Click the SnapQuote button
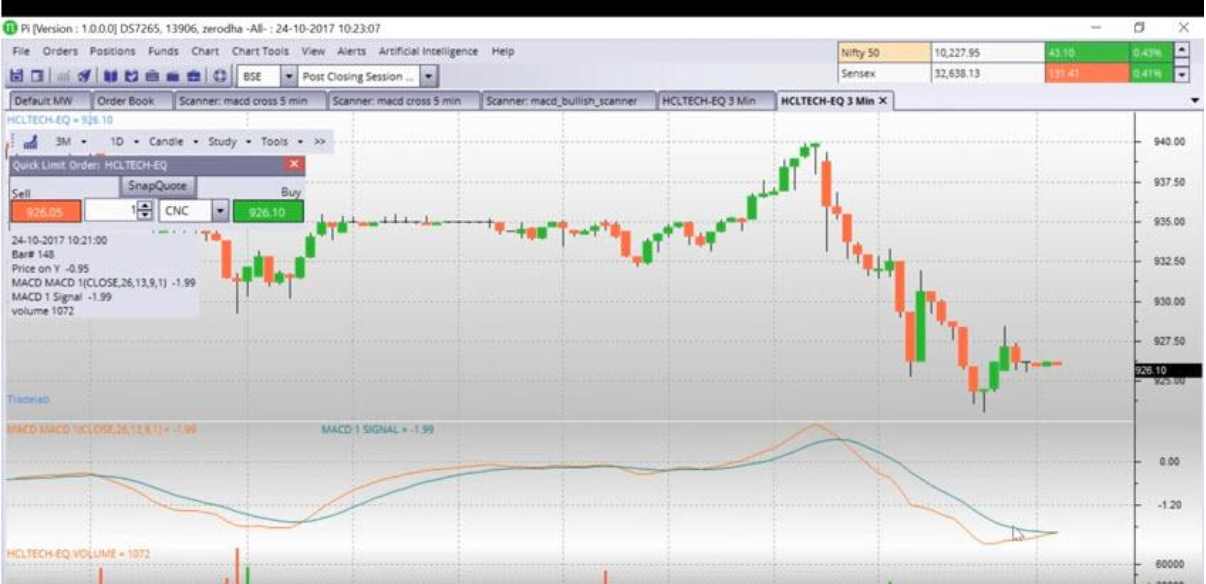The width and height of the screenshot is (1206, 584). coord(159,186)
